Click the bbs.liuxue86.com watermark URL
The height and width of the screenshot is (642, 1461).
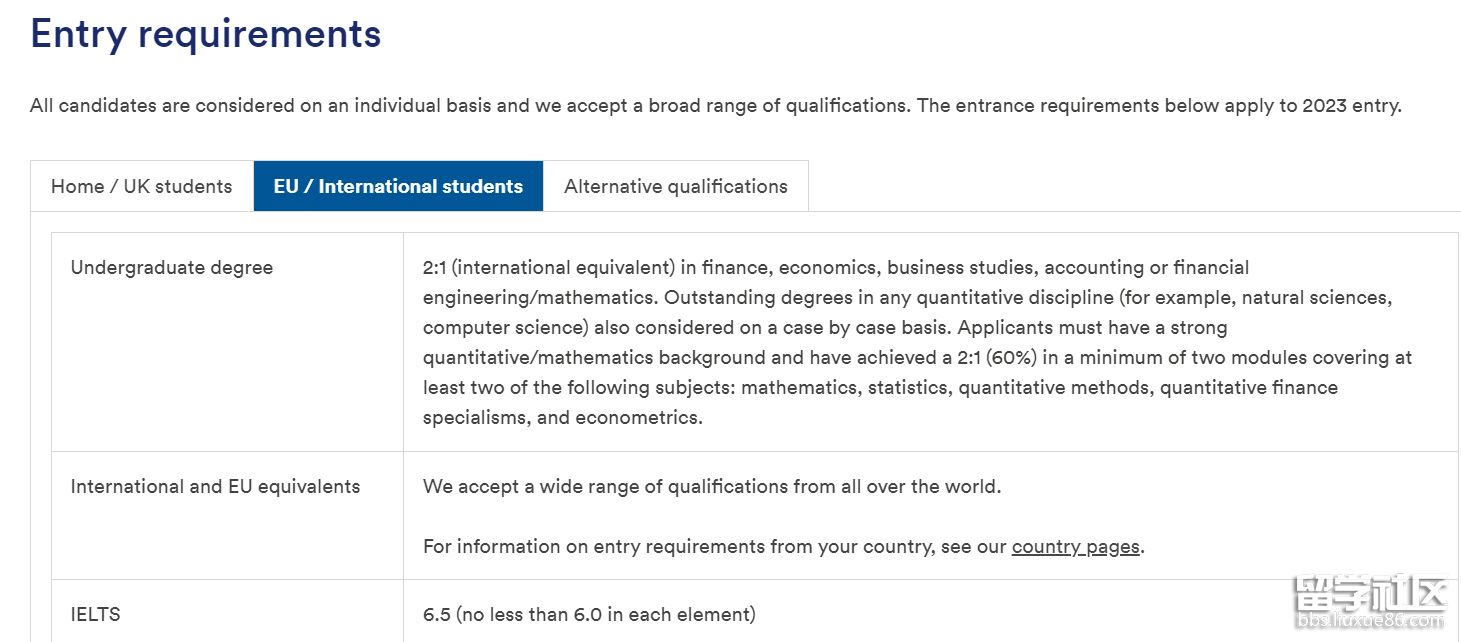pyautogui.click(x=1368, y=622)
